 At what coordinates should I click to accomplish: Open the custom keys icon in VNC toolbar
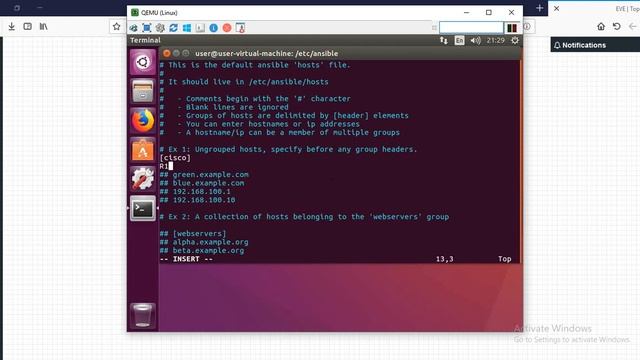coord(200,28)
